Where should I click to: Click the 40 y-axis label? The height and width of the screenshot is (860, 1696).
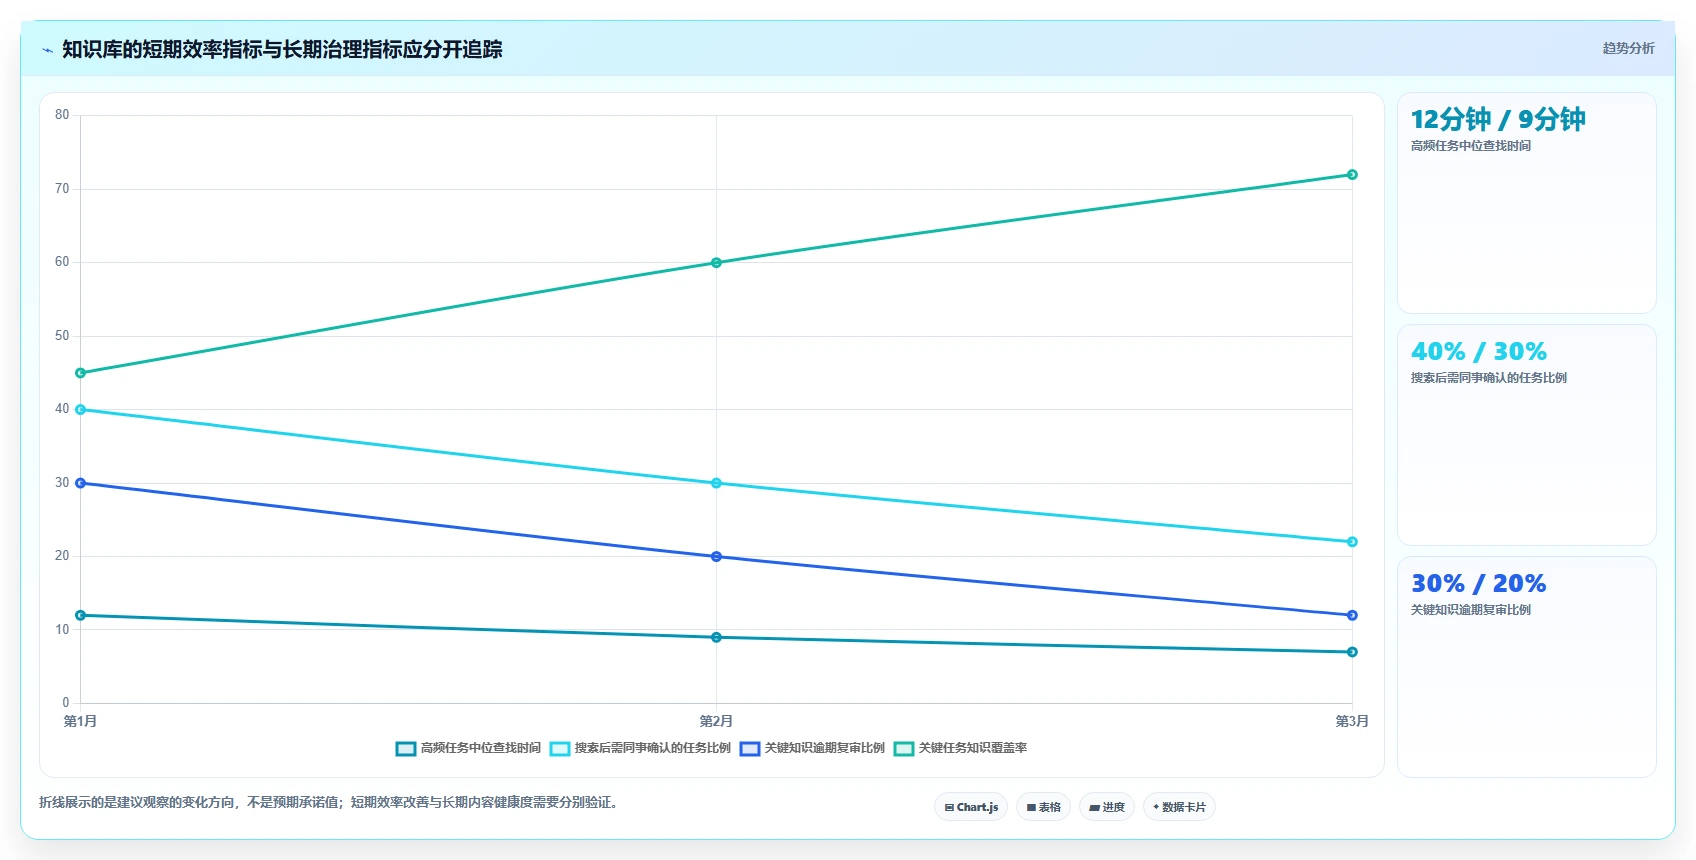click(62, 409)
